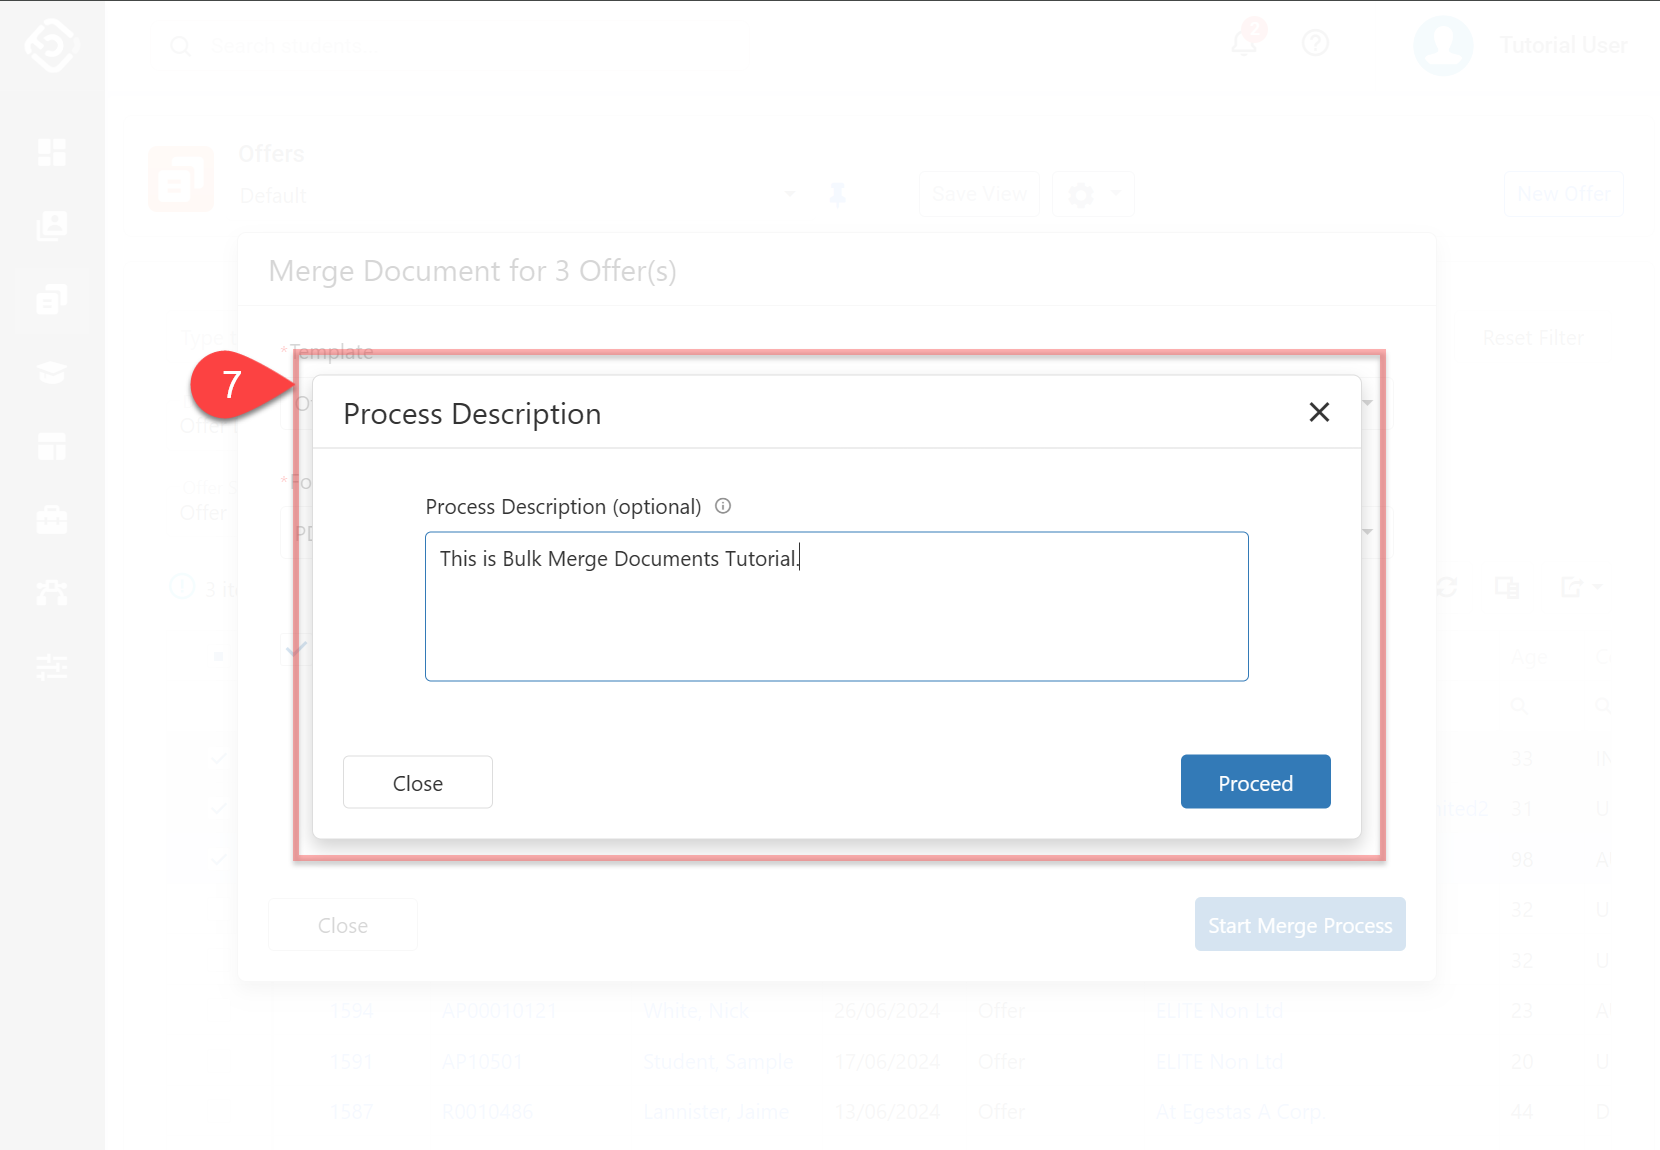Open the help question mark icon
1660x1150 pixels.
(x=1315, y=44)
